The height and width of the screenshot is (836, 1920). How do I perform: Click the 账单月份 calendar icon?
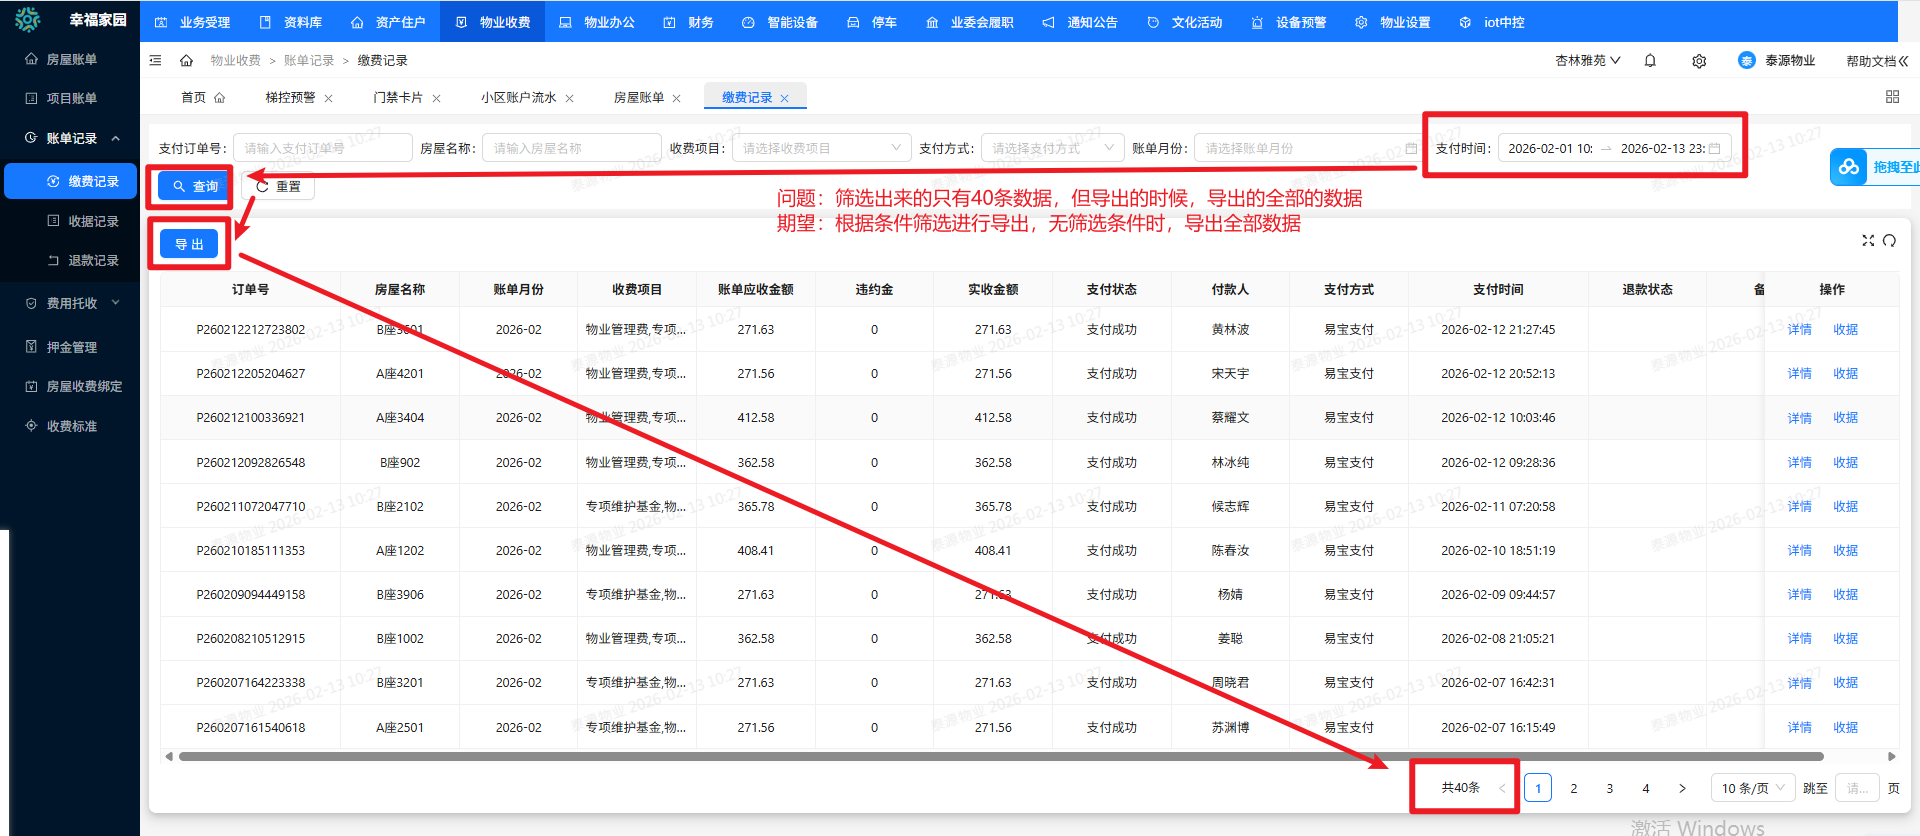(x=1411, y=148)
